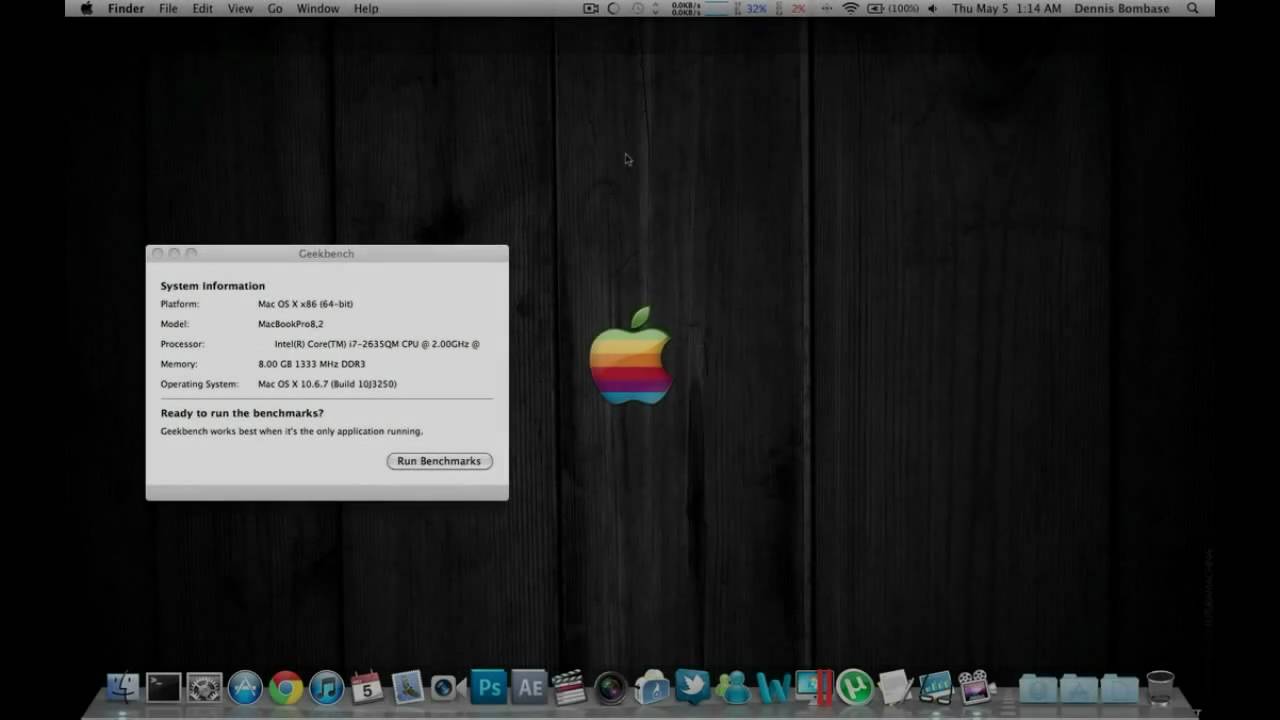The width and height of the screenshot is (1280, 720).
Task: Click the Intel Core i7-2635QM processor text
Action: click(x=377, y=344)
